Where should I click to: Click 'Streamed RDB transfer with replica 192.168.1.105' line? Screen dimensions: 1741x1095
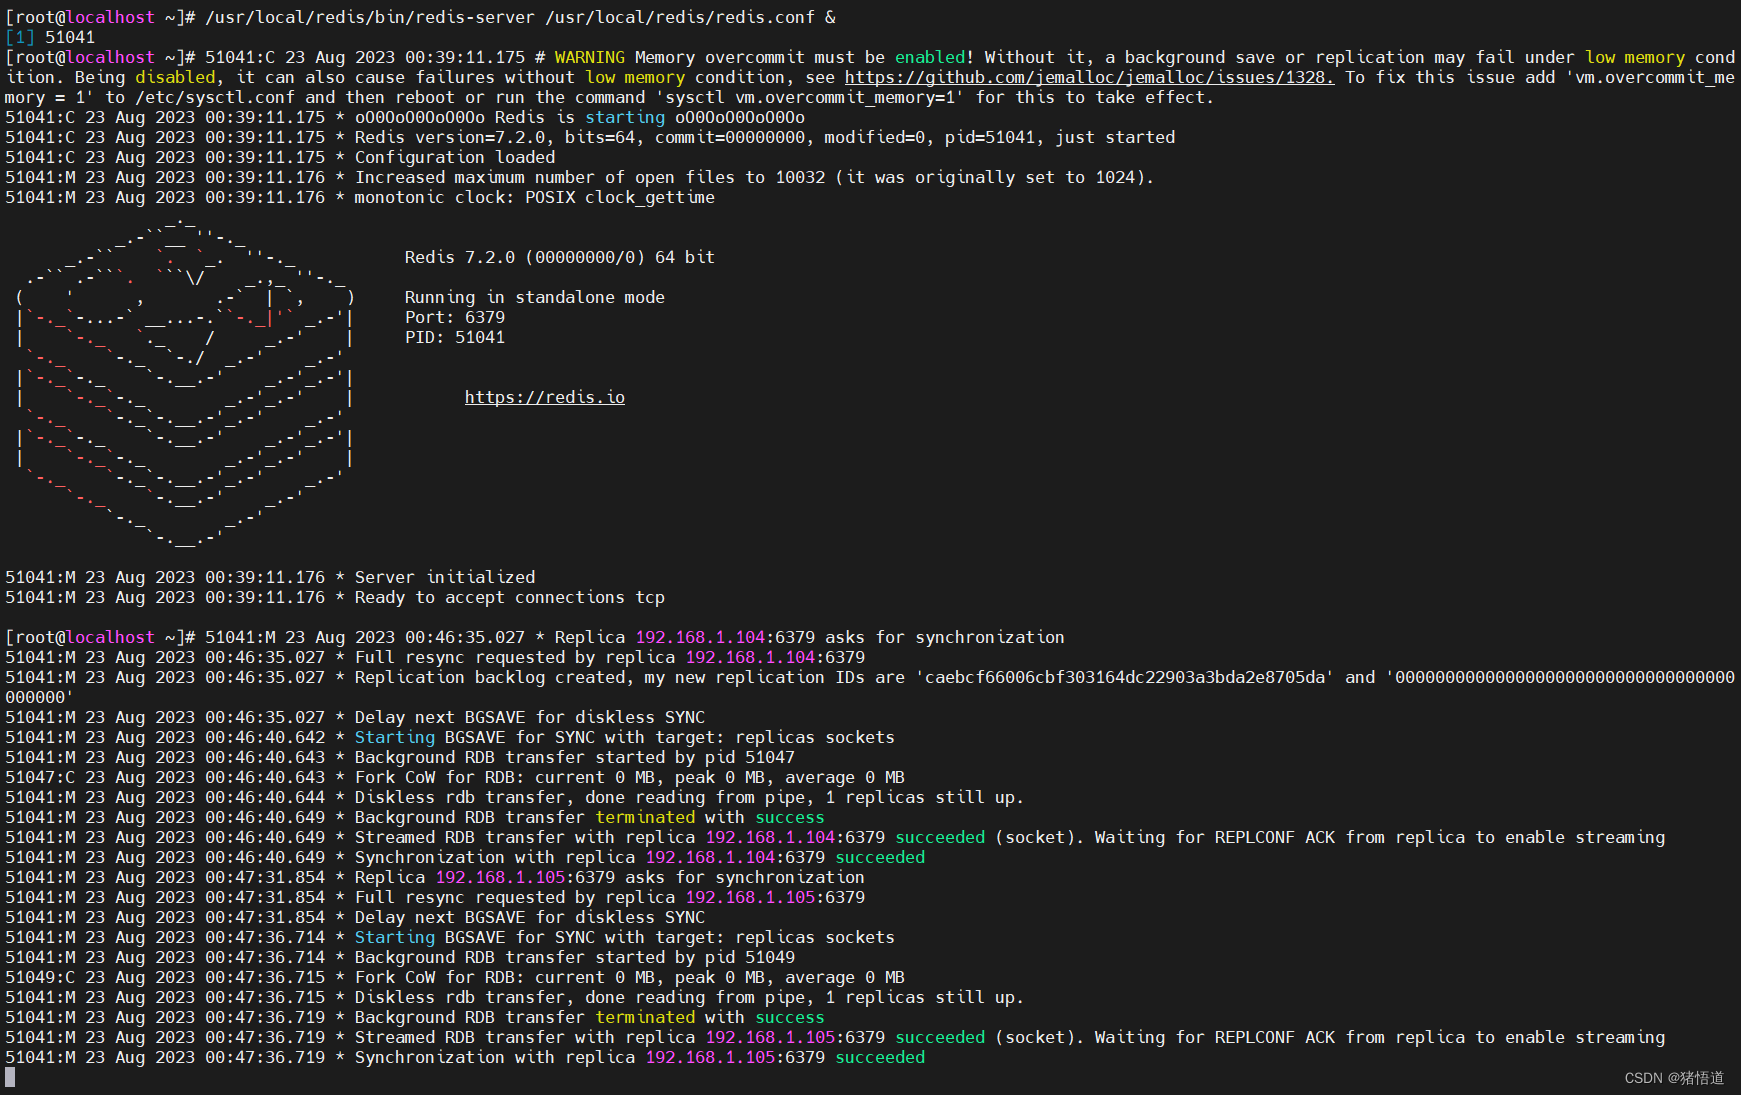point(835,1037)
